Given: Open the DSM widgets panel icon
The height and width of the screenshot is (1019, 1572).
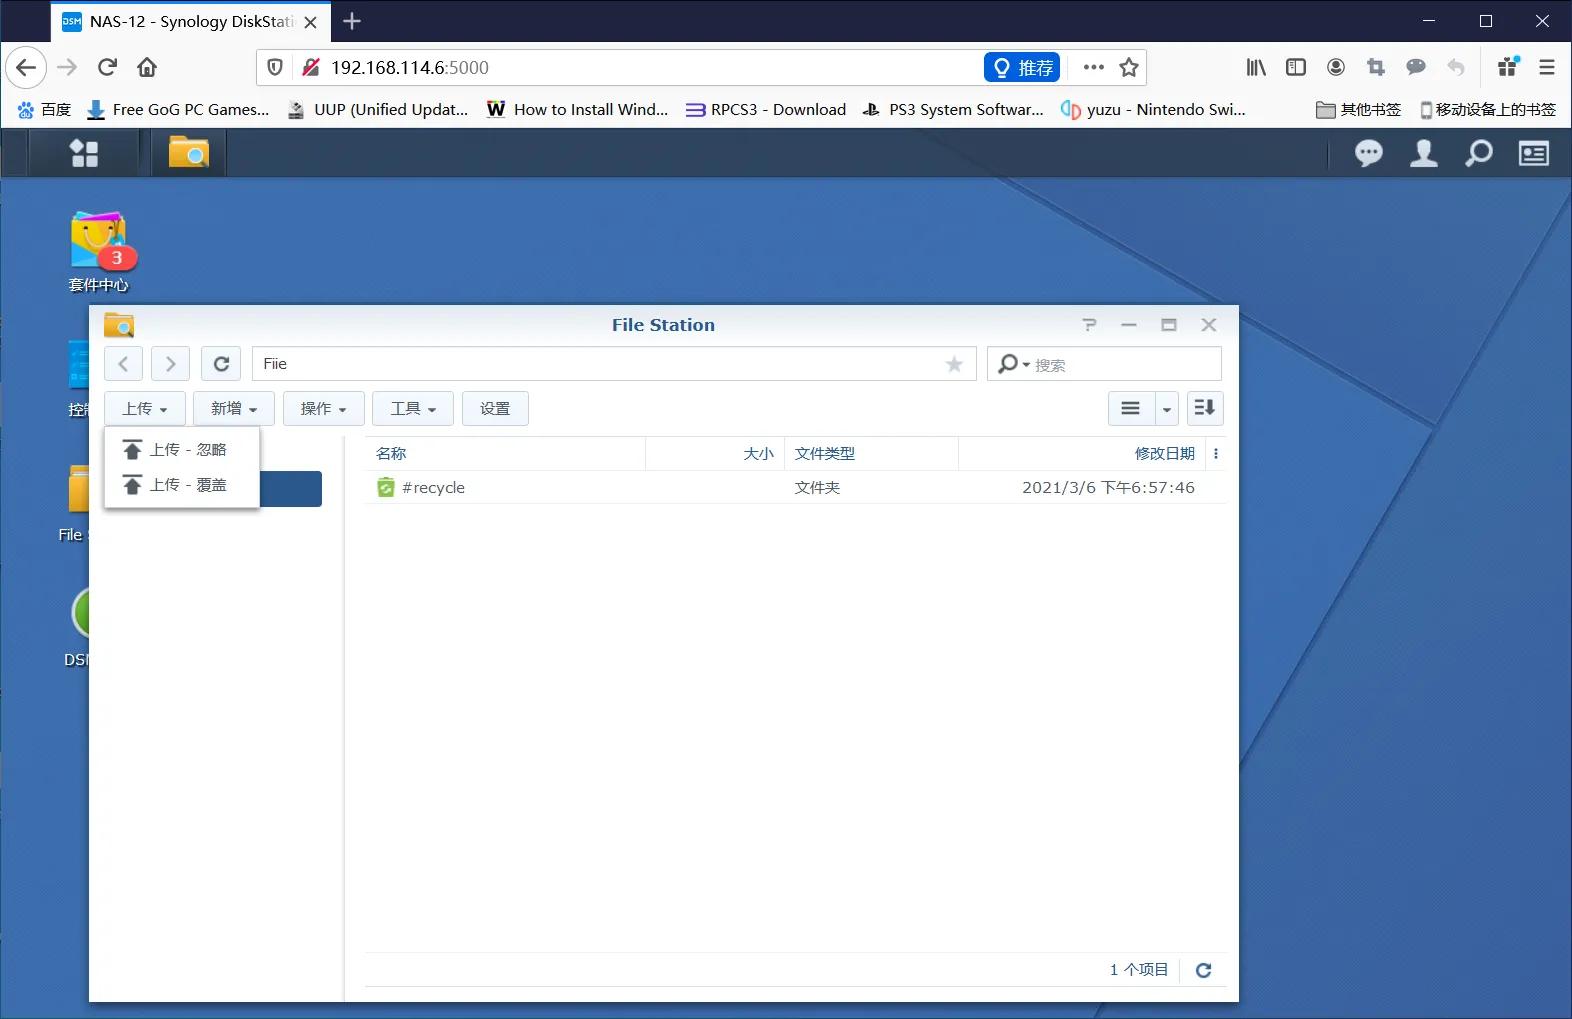Looking at the screenshot, I should coord(1533,153).
